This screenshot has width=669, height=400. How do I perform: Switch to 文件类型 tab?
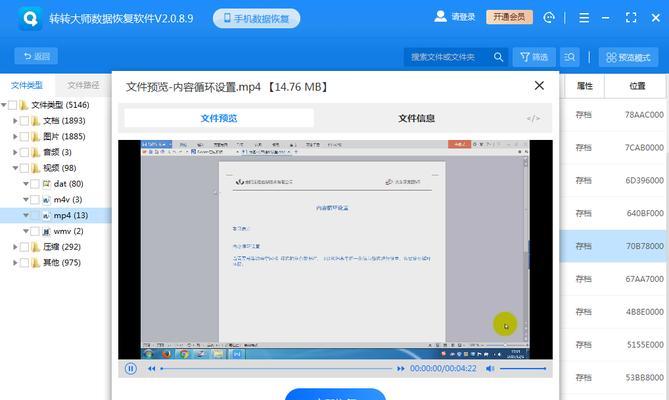(x=27, y=85)
